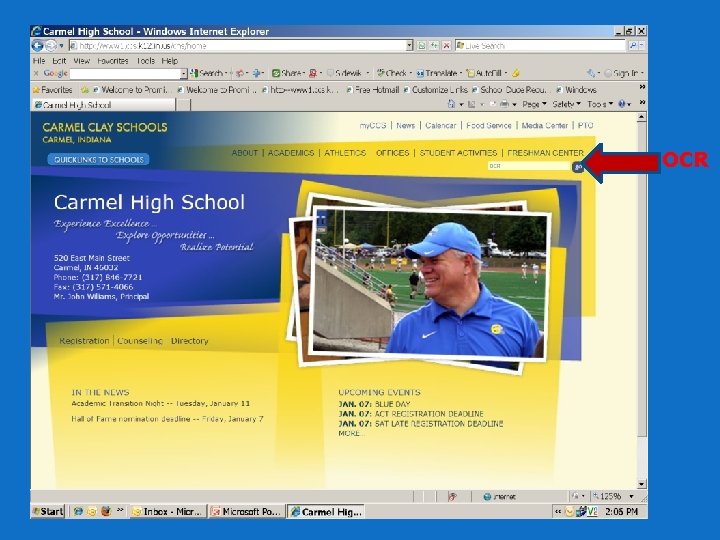Switch to Microsoft PowerPoint taskbar window

pyautogui.click(x=247, y=511)
